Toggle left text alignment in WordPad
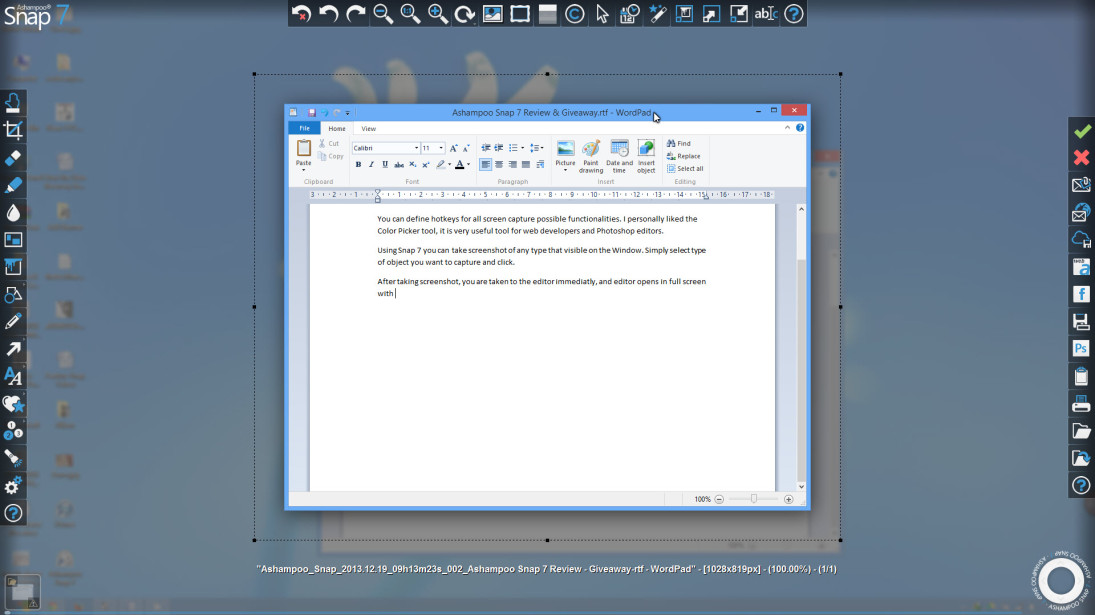The image size is (1095, 615). [485, 165]
